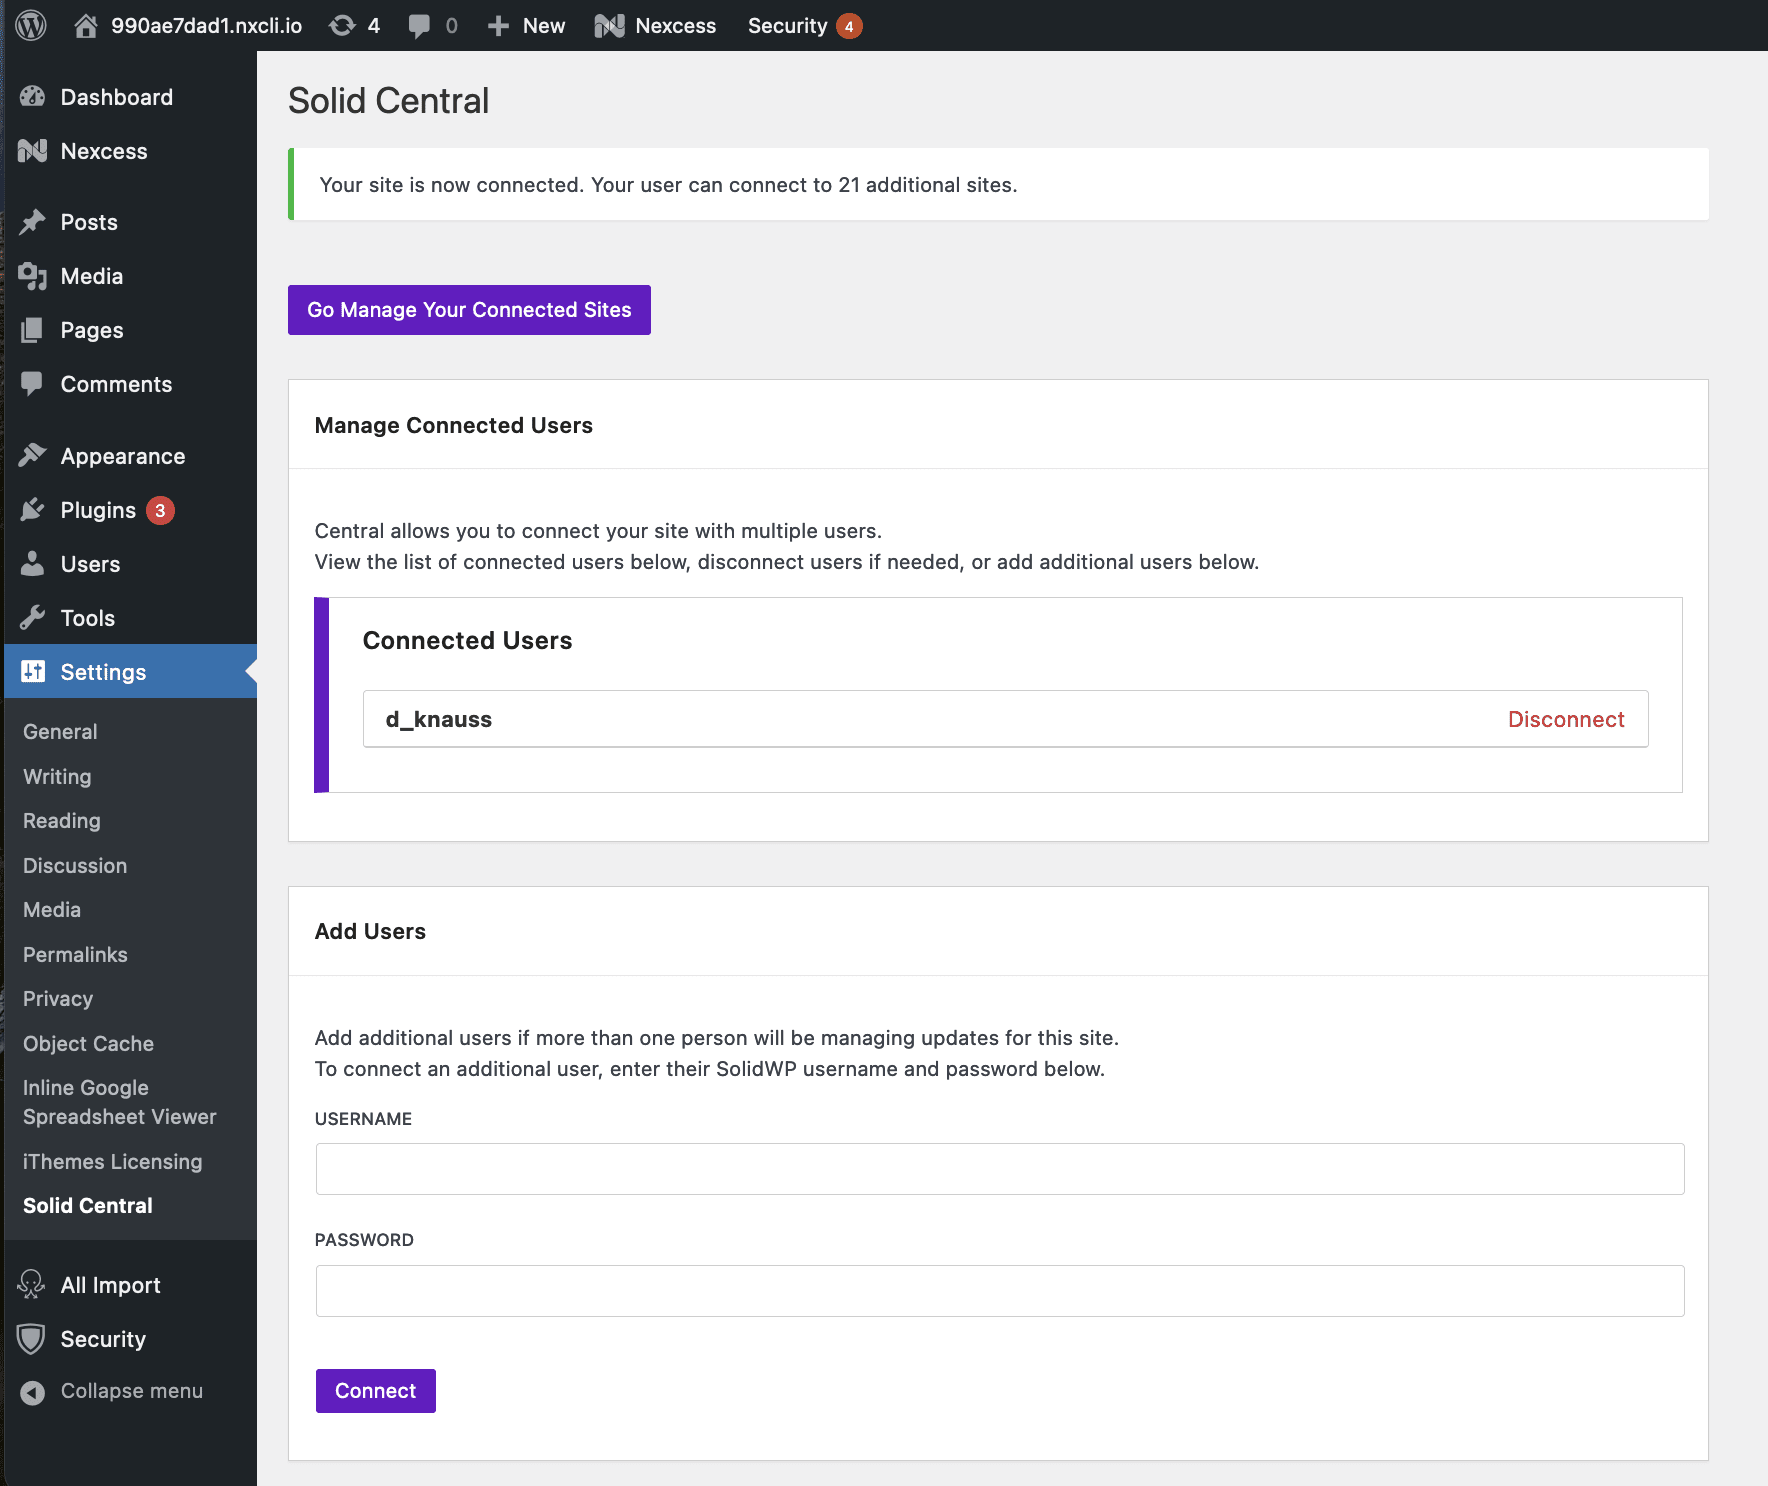Click the Pages icon
Viewport: 1768px width, 1486px height.
(x=32, y=330)
